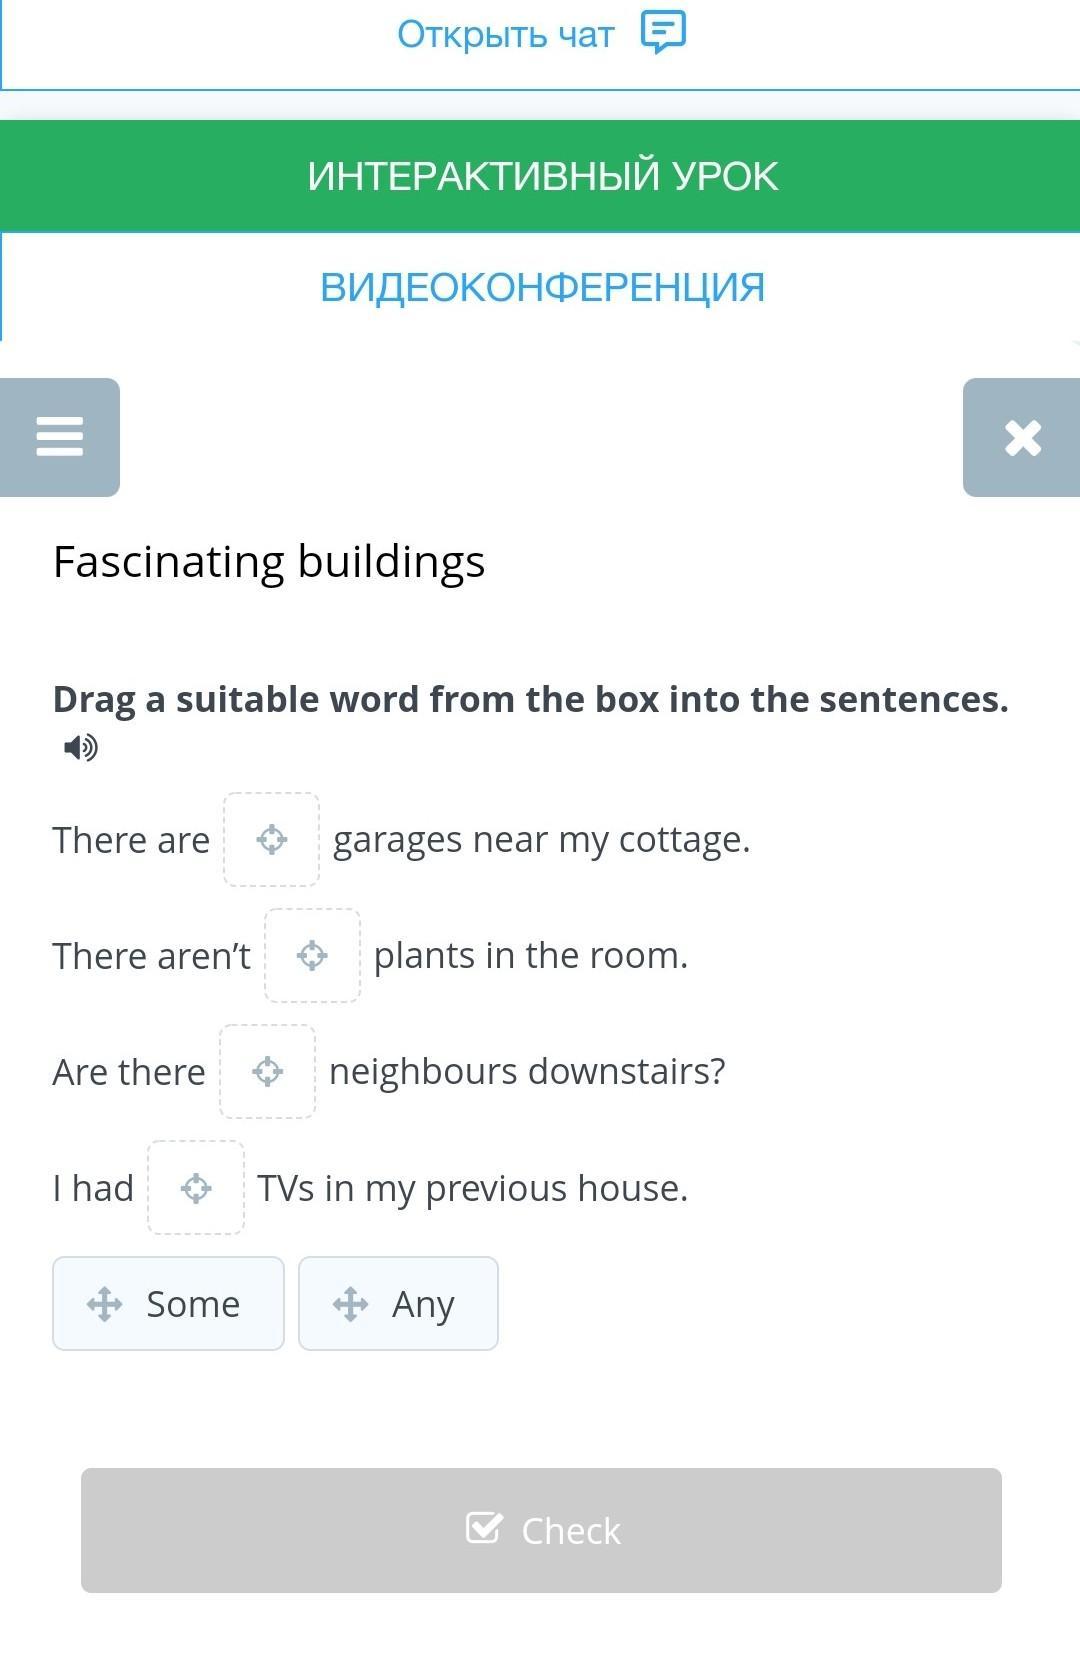
Task: Click the move handle on 'Some'
Action: (105, 1304)
